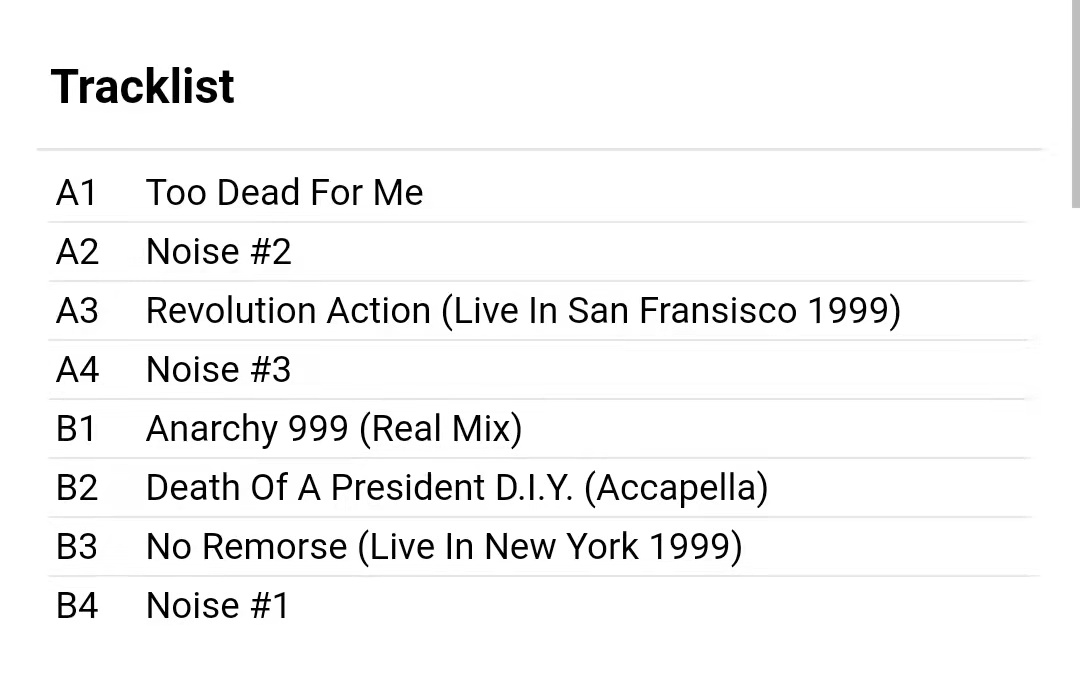Image resolution: width=1080 pixels, height=687 pixels.
Task: Select the B2 track position label
Action: pyautogui.click(x=77, y=487)
